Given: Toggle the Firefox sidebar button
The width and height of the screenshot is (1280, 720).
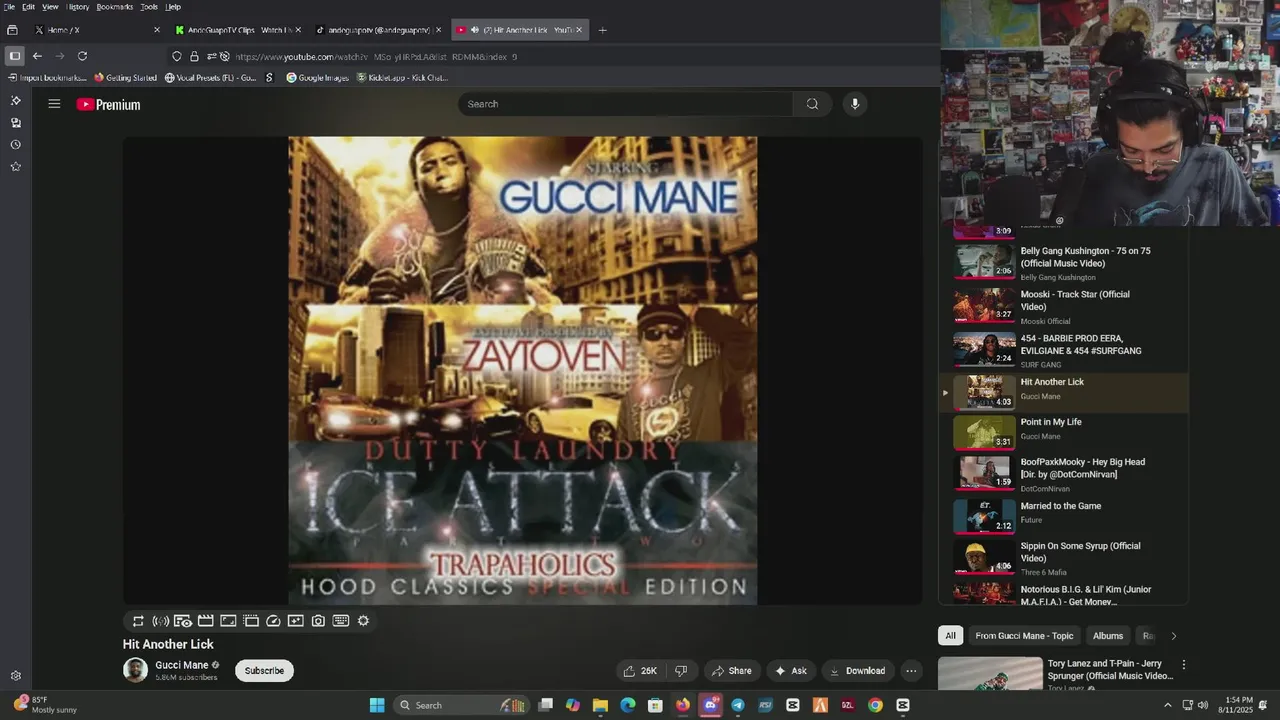Looking at the screenshot, I should [x=14, y=56].
